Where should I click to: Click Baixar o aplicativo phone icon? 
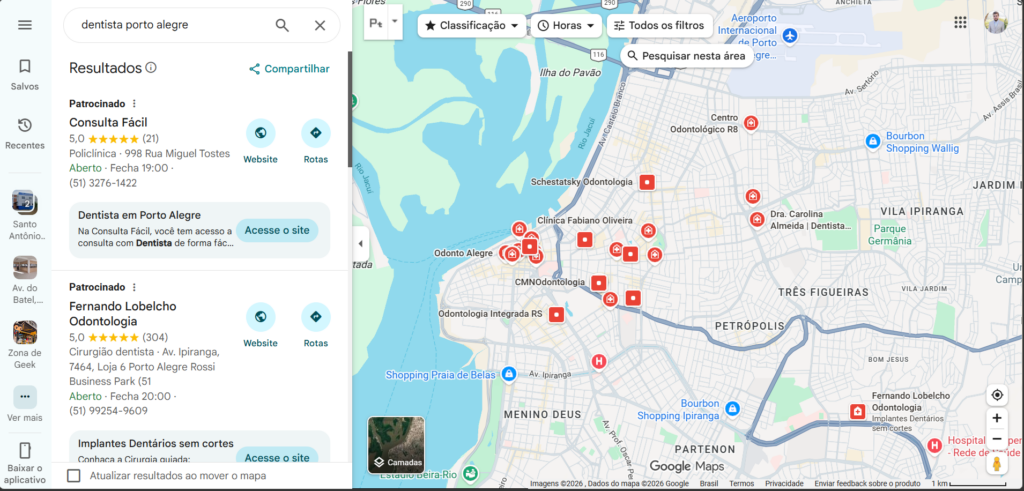25,451
